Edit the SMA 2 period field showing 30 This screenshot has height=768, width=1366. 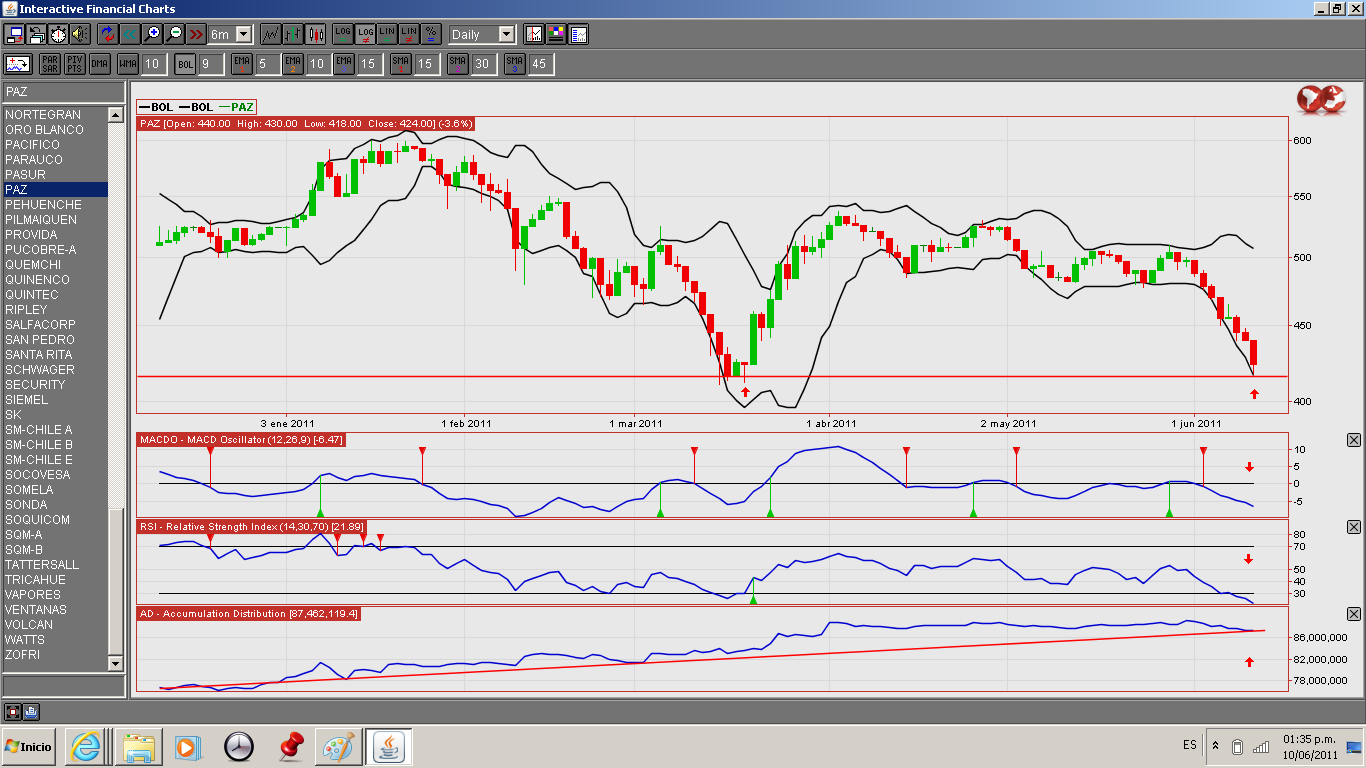tap(483, 64)
